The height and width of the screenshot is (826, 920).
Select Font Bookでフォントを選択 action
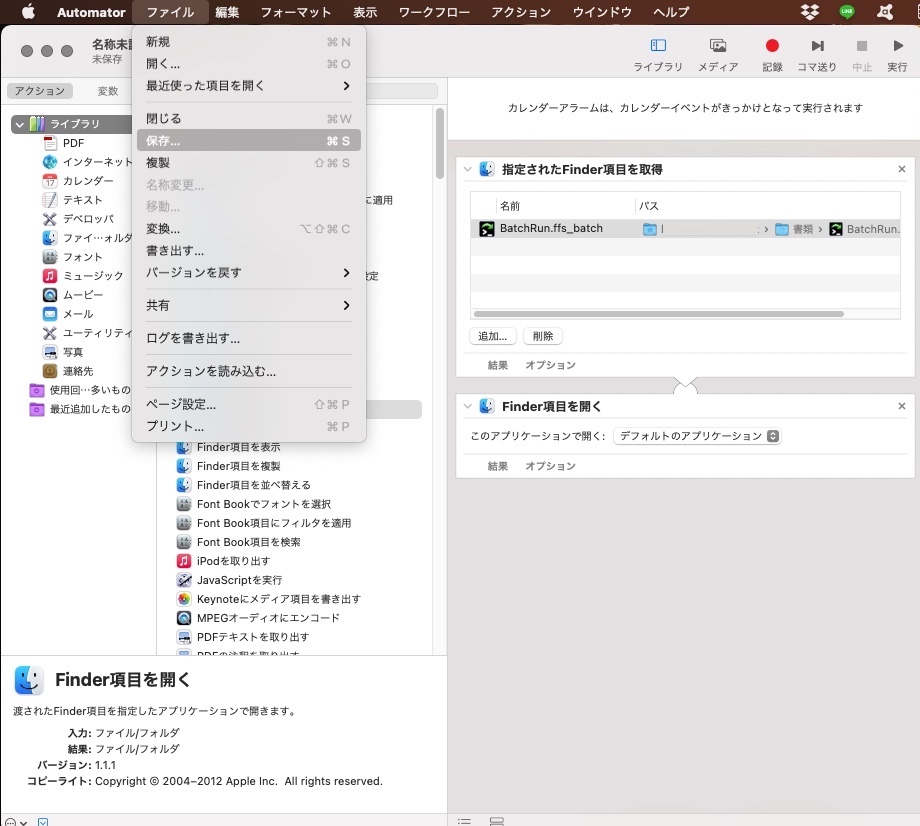click(253, 504)
